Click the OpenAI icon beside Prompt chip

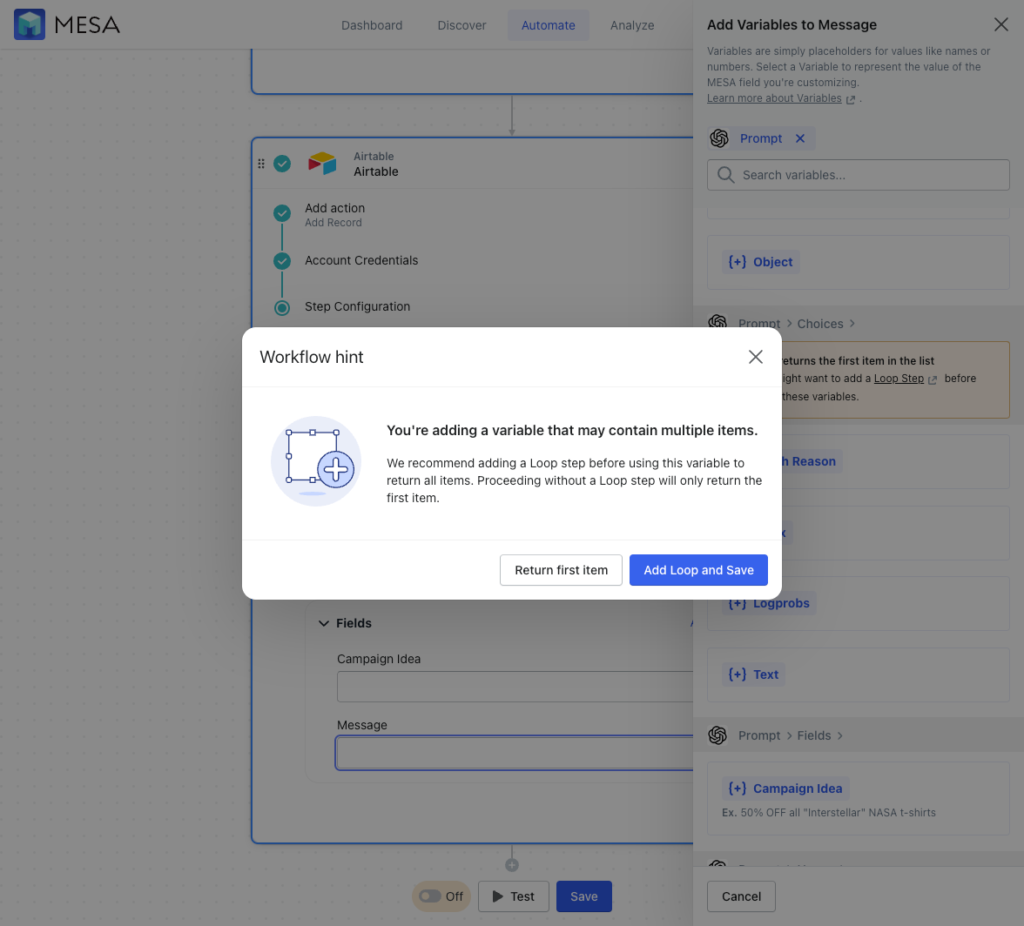click(x=719, y=138)
